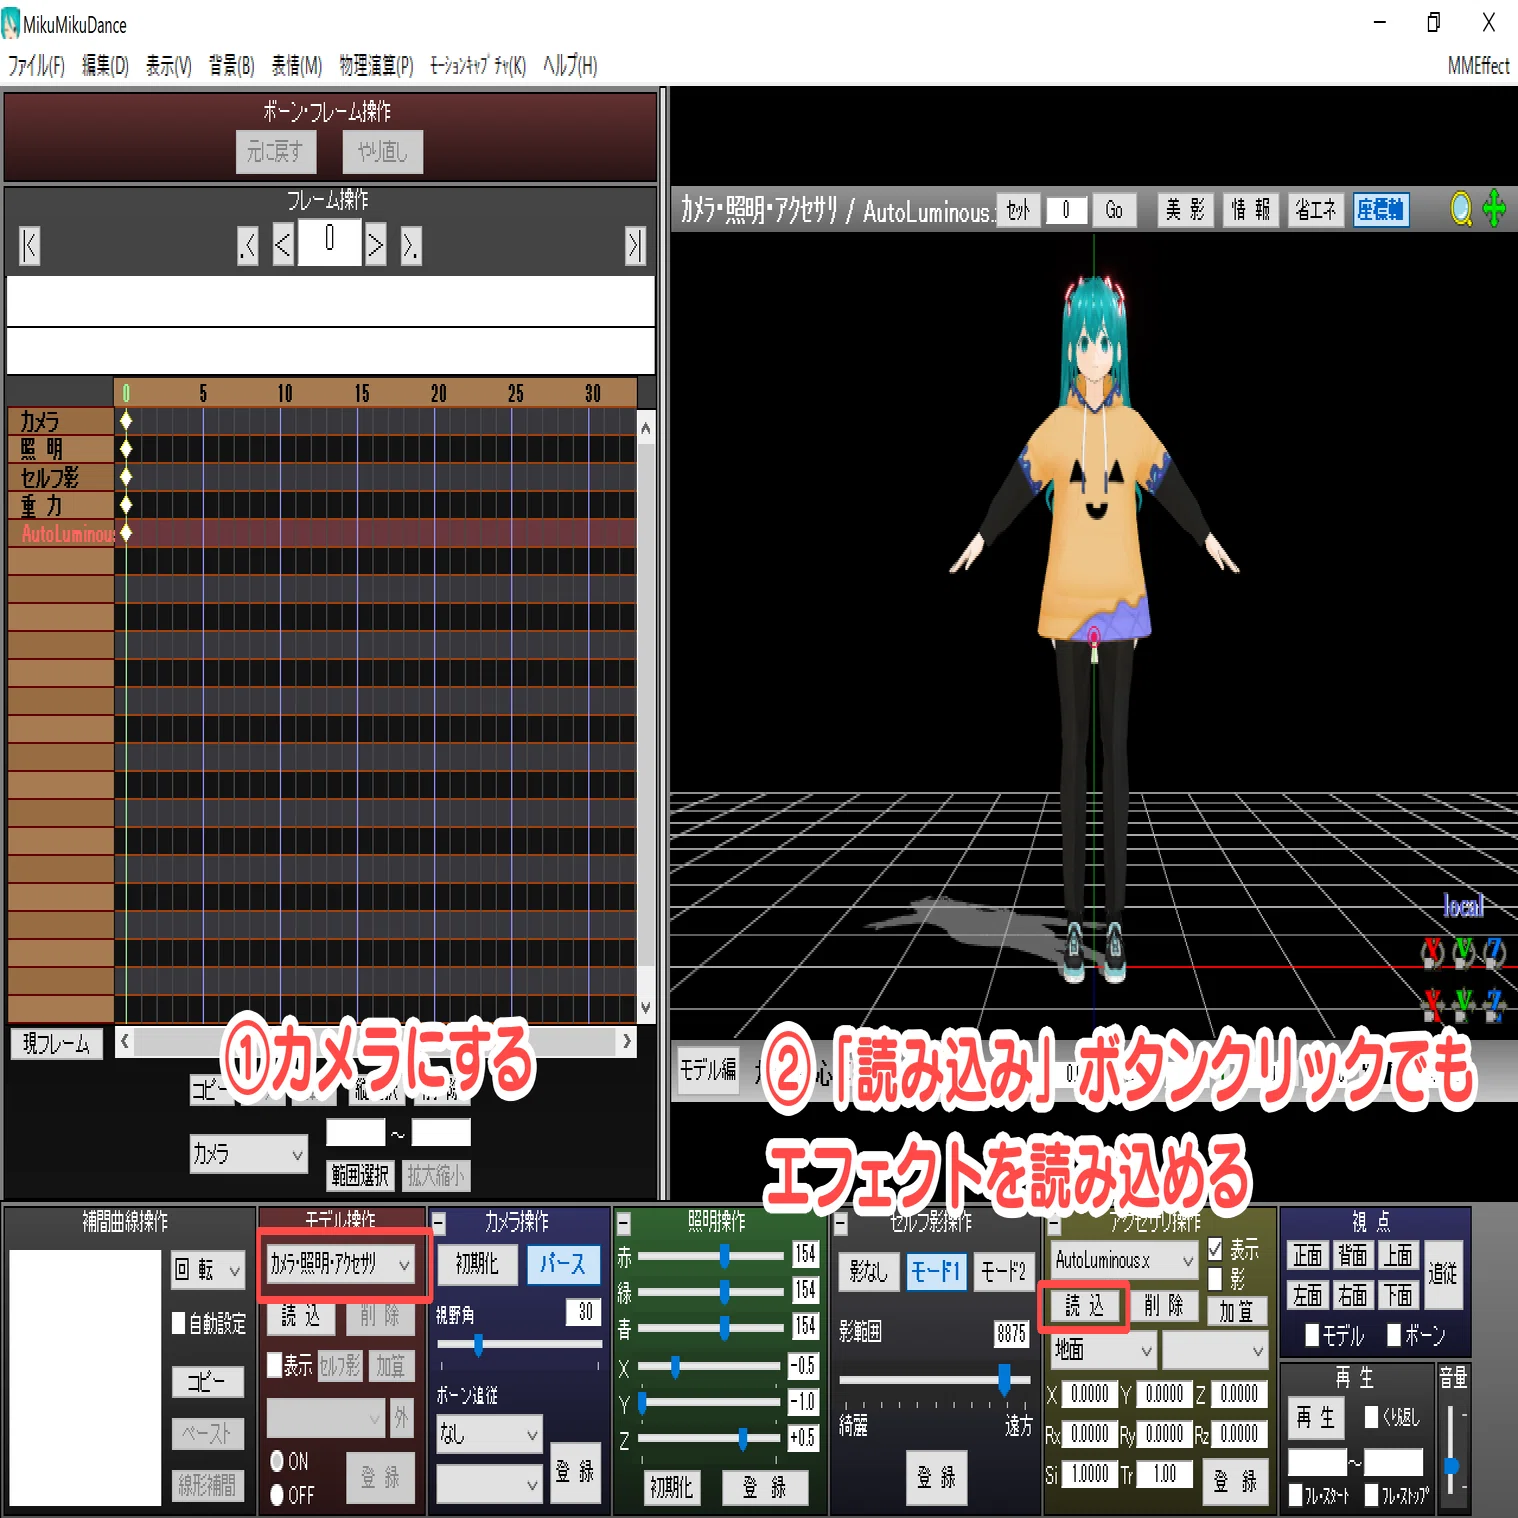The image size is (1518, 1518).
Task: Go to previous keyframe button
Action: pyautogui.click(x=248, y=245)
